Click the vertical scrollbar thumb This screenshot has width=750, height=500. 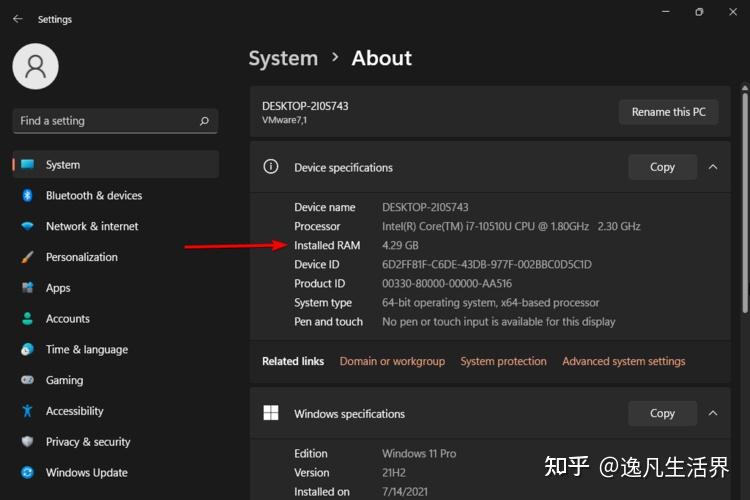coord(745,203)
